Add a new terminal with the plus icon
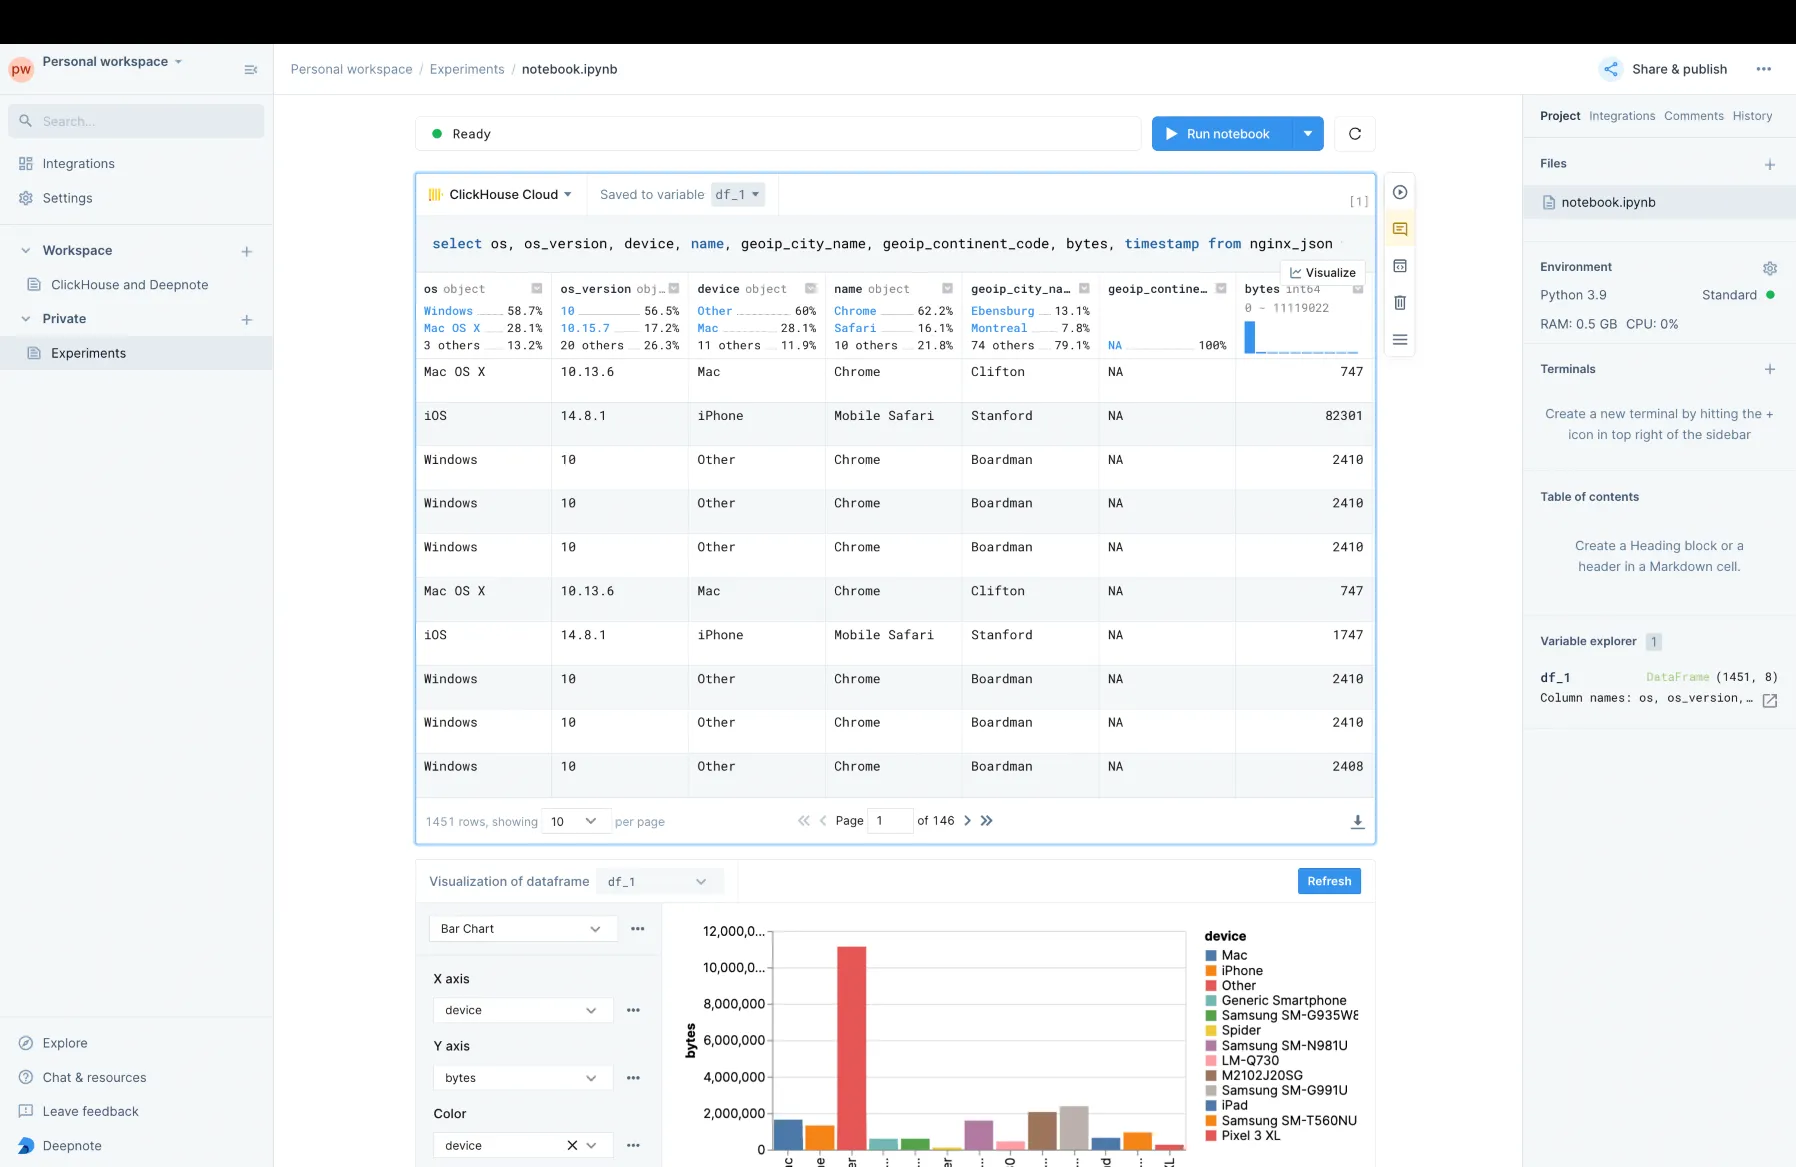Image resolution: width=1796 pixels, height=1167 pixels. pyautogui.click(x=1769, y=369)
